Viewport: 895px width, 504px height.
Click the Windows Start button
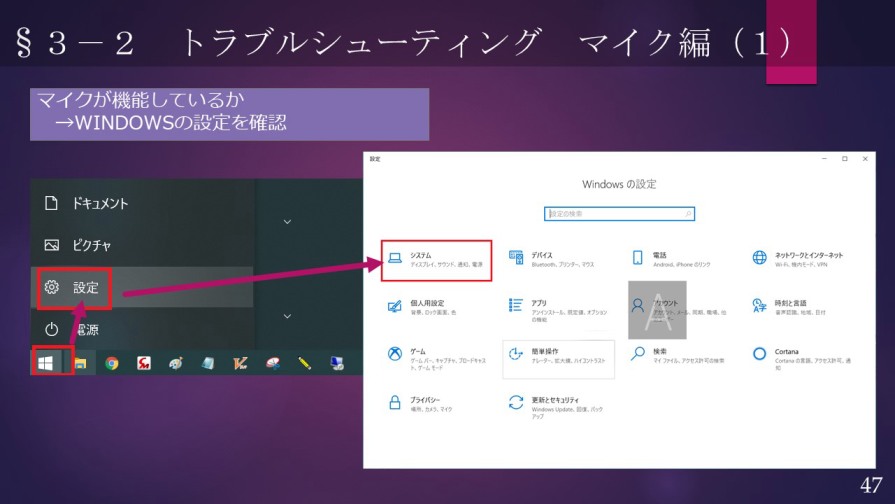pos(46,362)
